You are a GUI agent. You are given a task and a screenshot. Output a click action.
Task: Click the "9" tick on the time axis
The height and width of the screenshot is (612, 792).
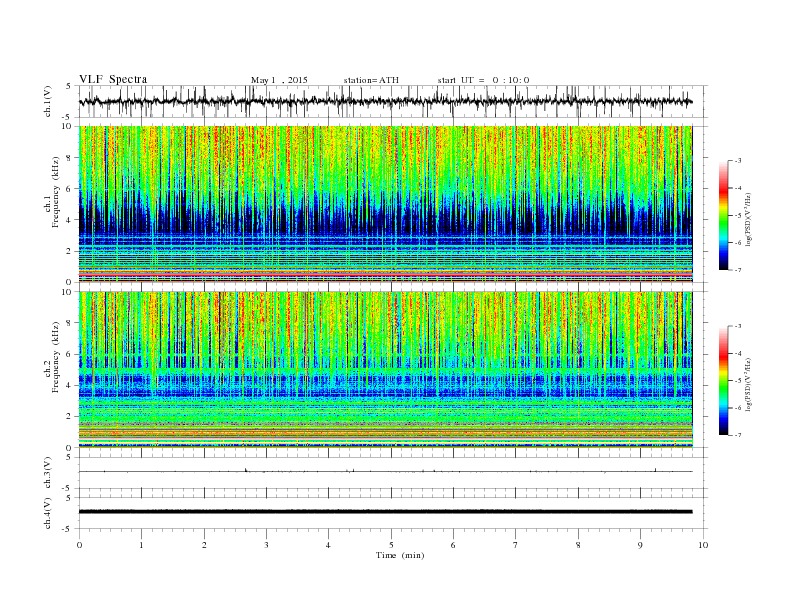click(640, 545)
